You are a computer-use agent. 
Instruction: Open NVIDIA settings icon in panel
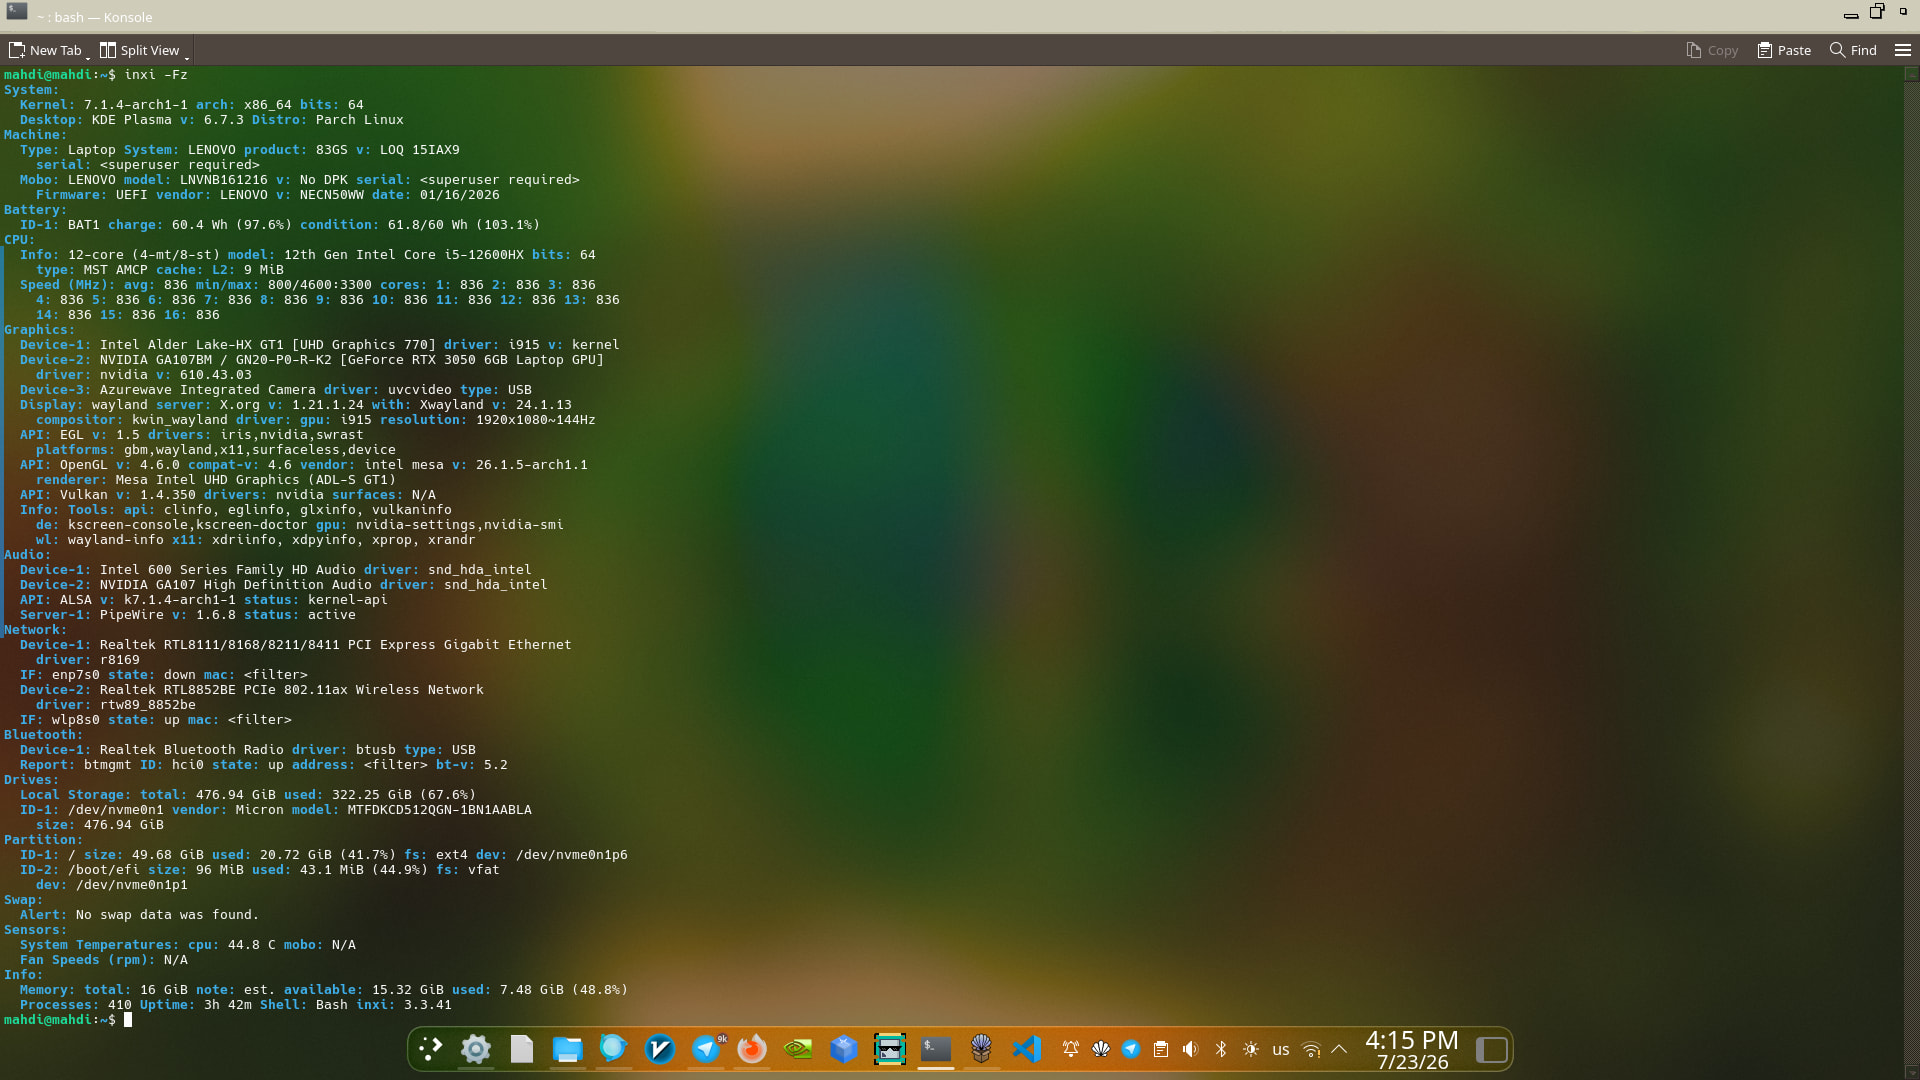click(x=798, y=1049)
